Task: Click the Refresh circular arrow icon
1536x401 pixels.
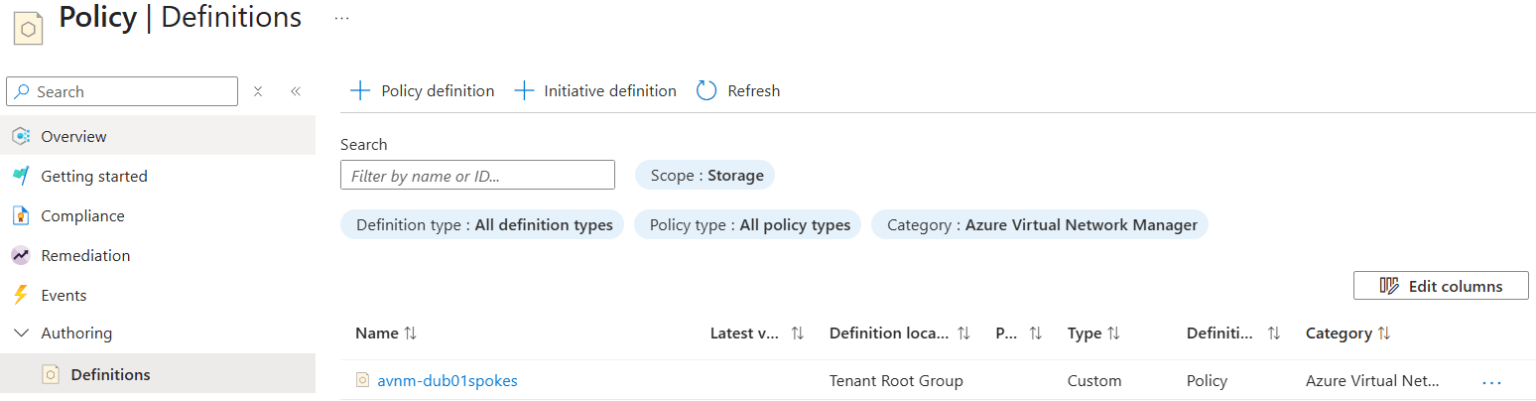Action: click(707, 91)
